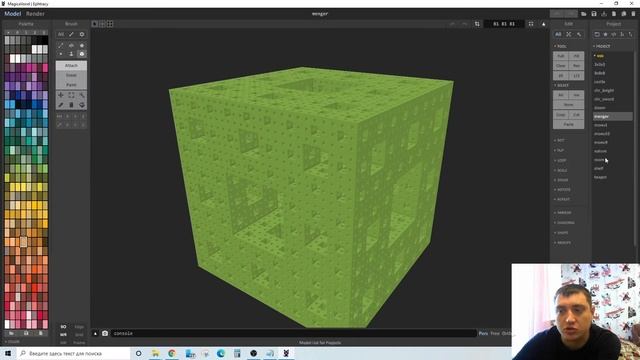Select the Pattern brush mode icon
The height and width of the screenshot is (360, 640).
pos(82,45)
